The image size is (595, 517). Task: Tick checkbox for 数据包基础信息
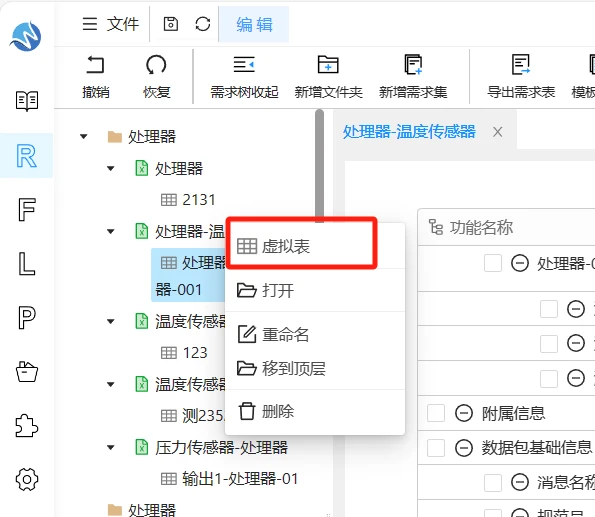pyautogui.click(x=436, y=448)
